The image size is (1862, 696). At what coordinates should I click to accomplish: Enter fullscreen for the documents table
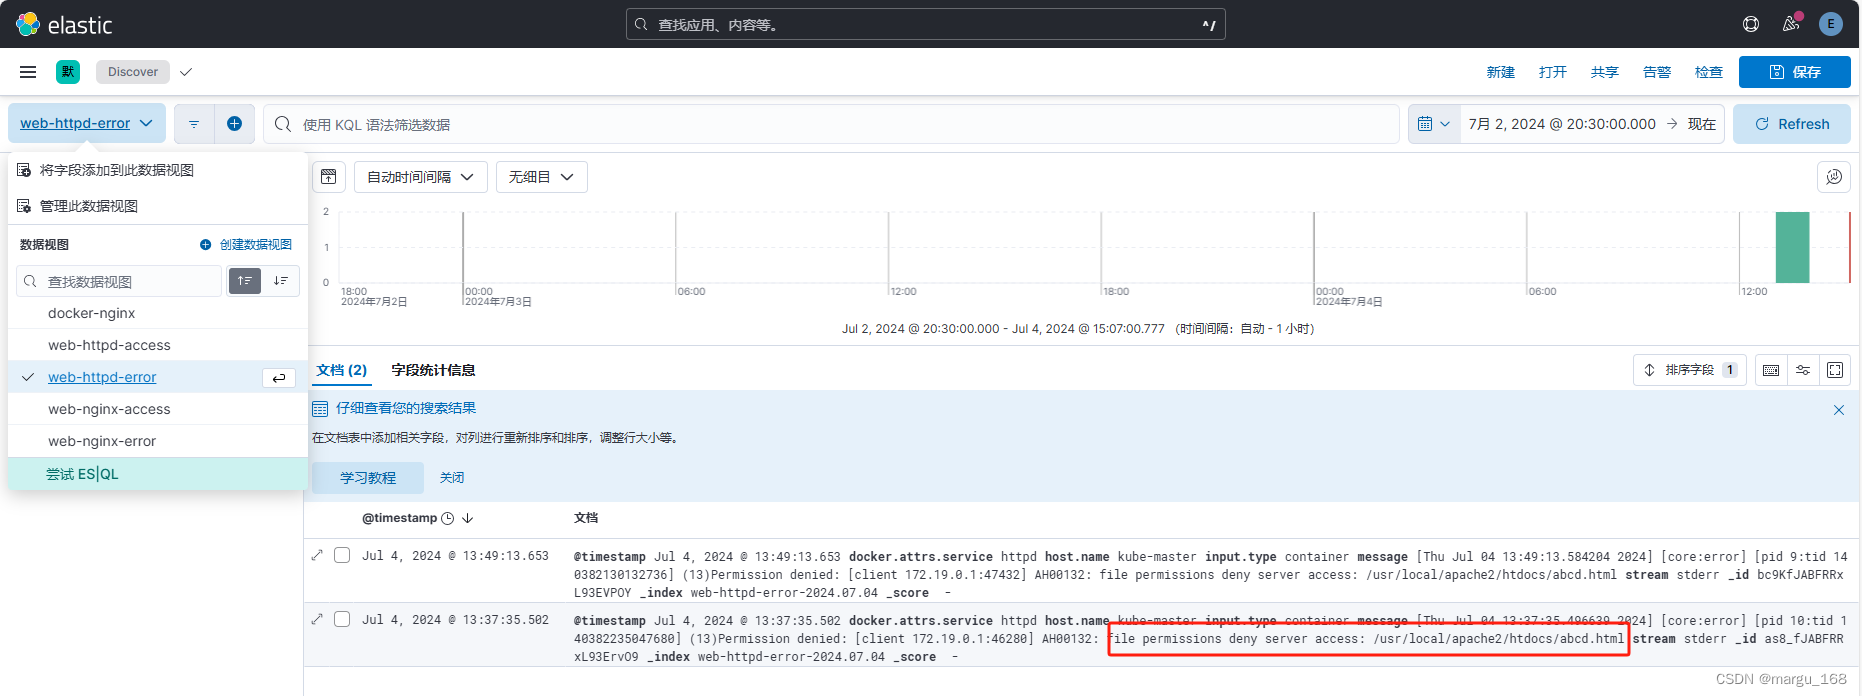pyautogui.click(x=1835, y=370)
